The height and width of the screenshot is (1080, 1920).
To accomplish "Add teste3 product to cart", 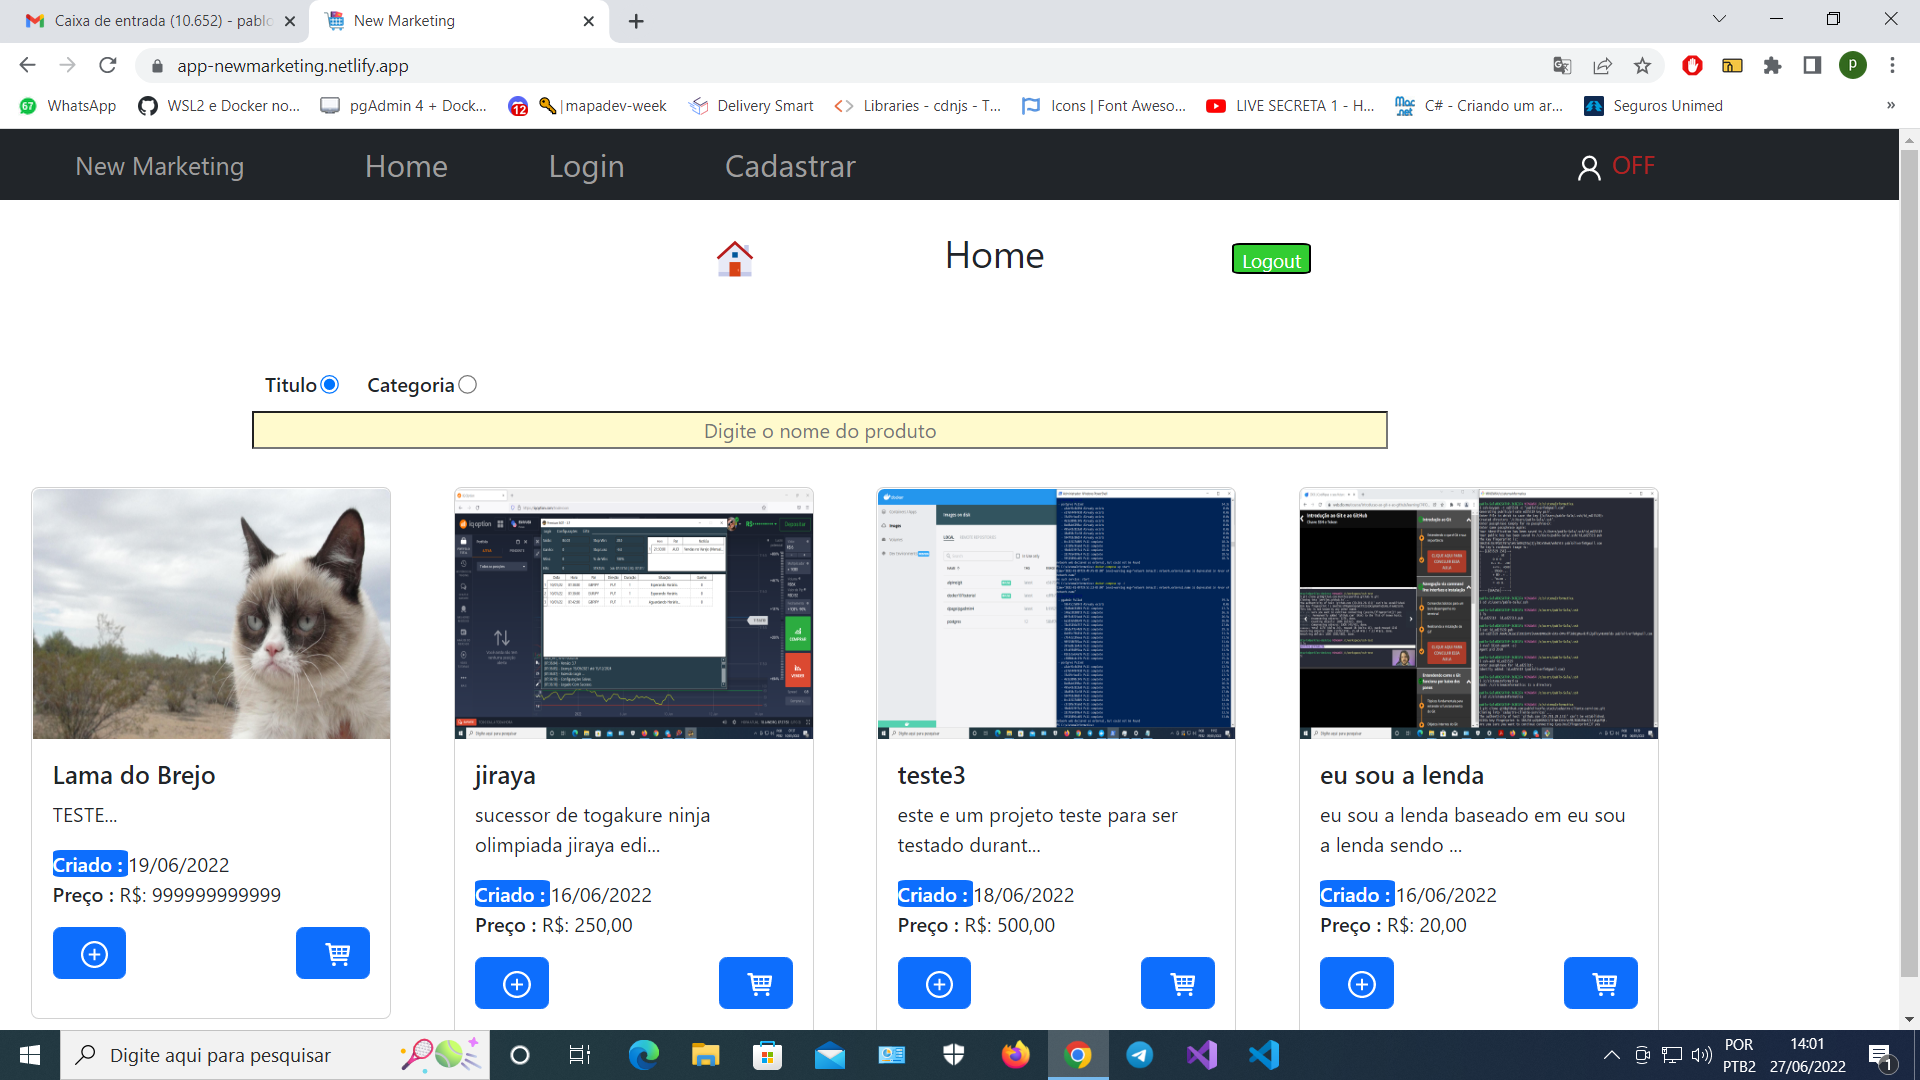I will [1178, 983].
